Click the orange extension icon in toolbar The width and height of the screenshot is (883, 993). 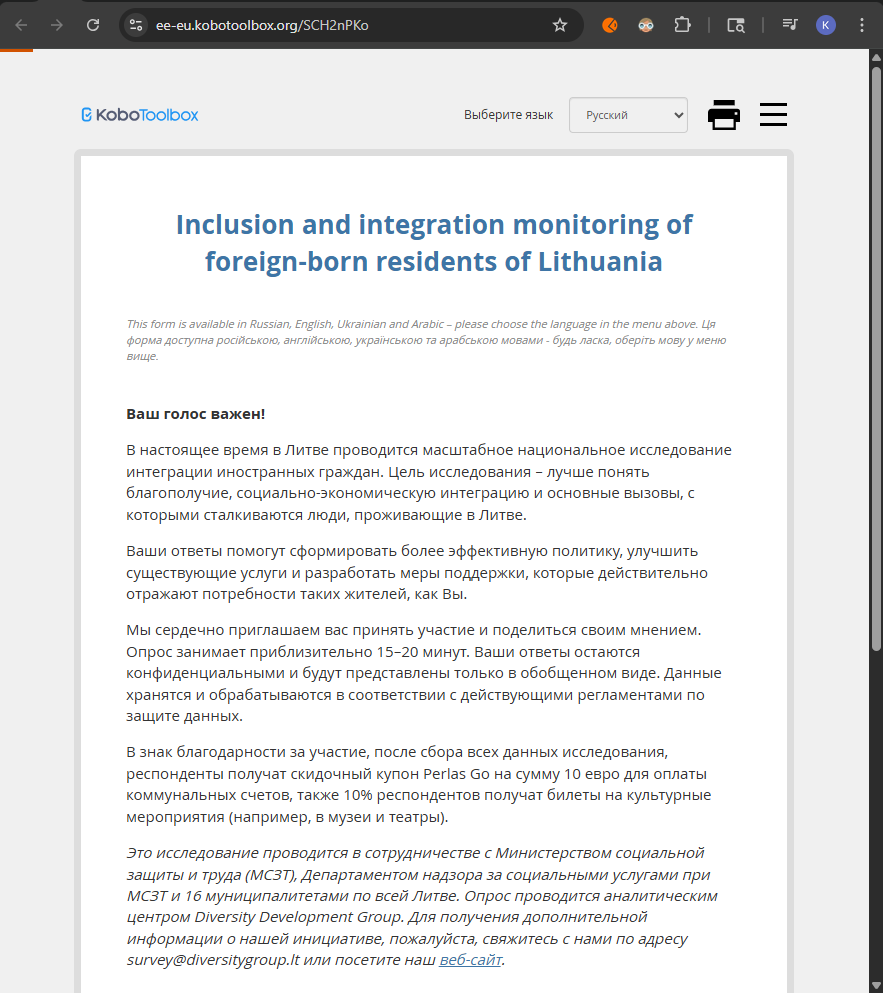610,25
